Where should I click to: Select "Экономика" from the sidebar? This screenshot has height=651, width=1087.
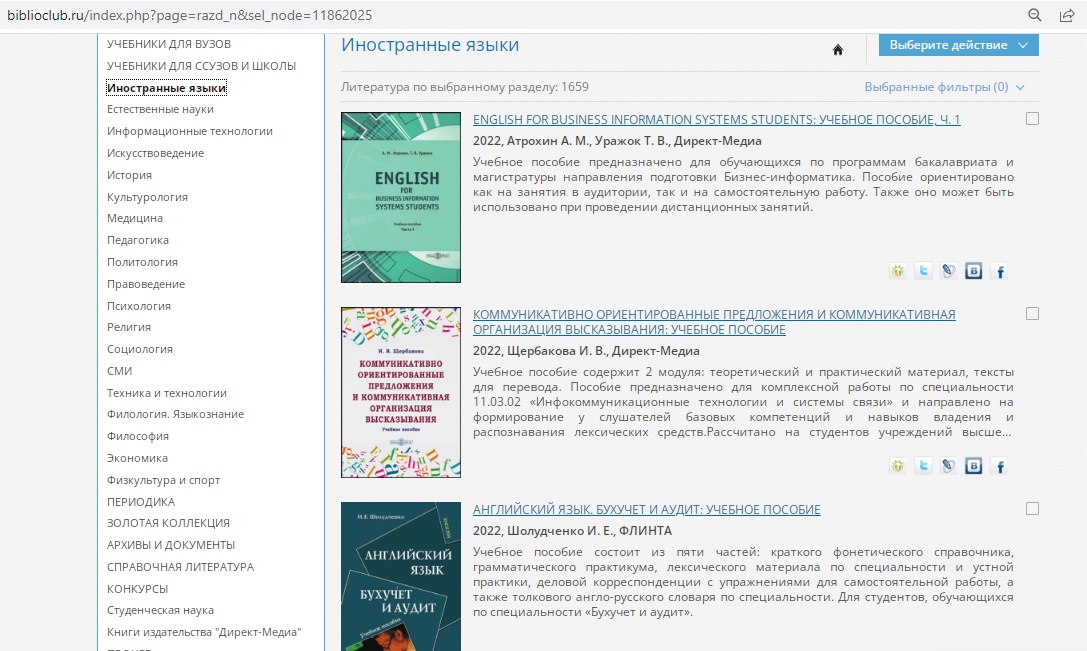(x=137, y=458)
